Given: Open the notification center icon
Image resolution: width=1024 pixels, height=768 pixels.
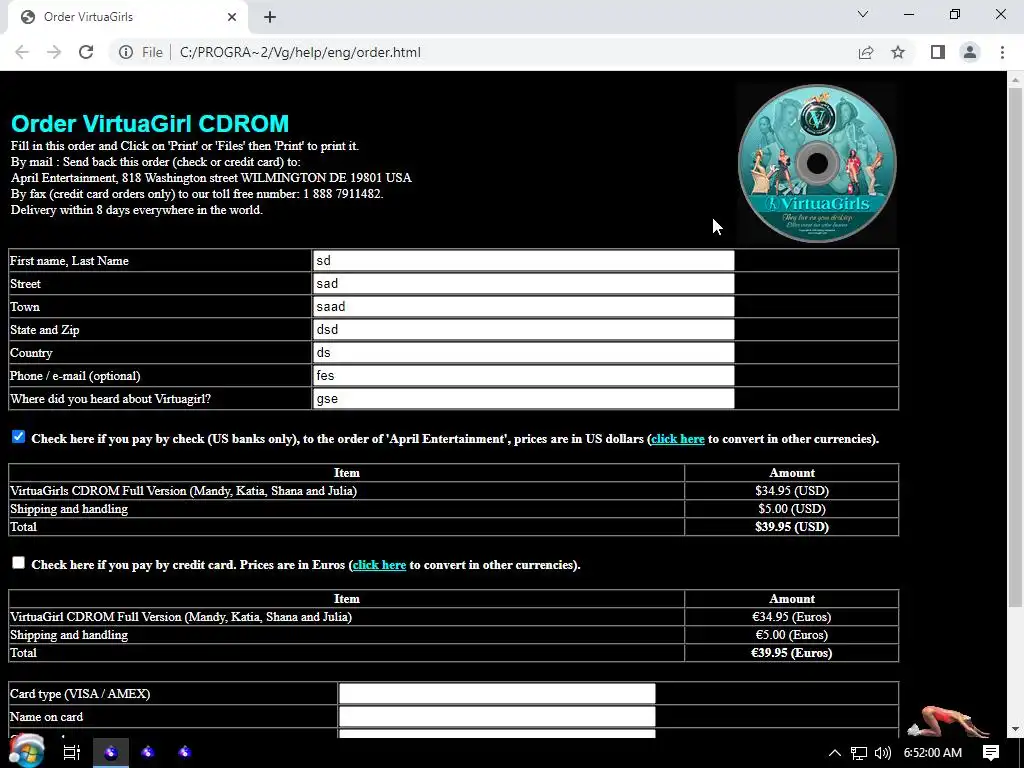Looking at the screenshot, I should tap(991, 752).
